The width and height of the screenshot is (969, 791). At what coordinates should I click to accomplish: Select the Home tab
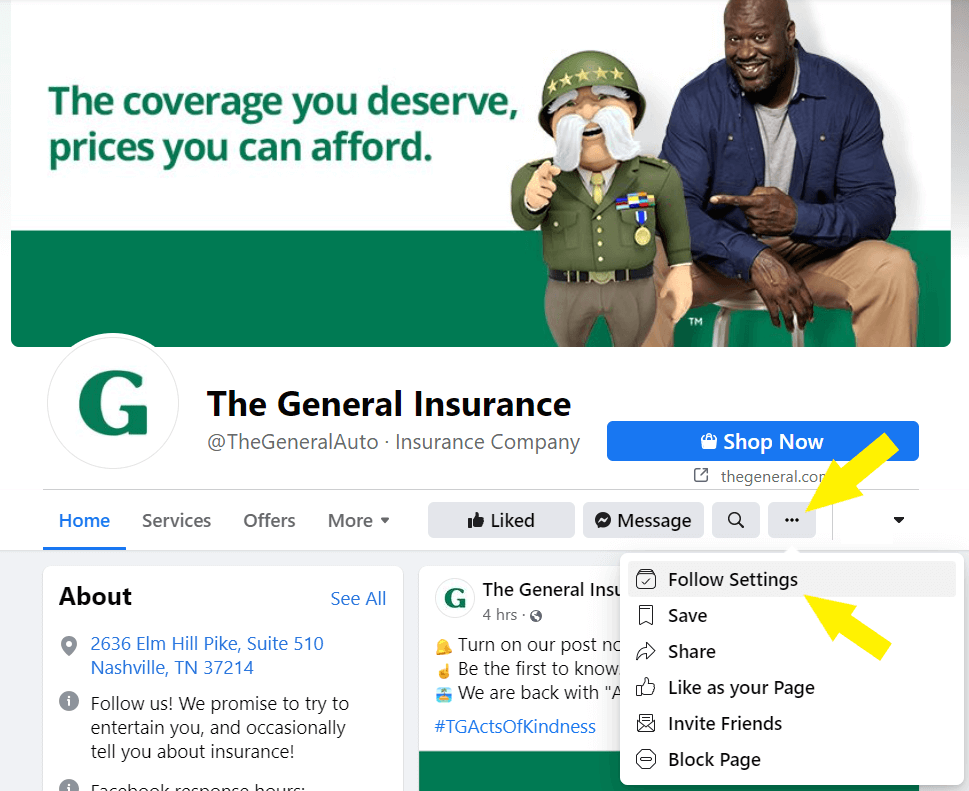[x=84, y=520]
